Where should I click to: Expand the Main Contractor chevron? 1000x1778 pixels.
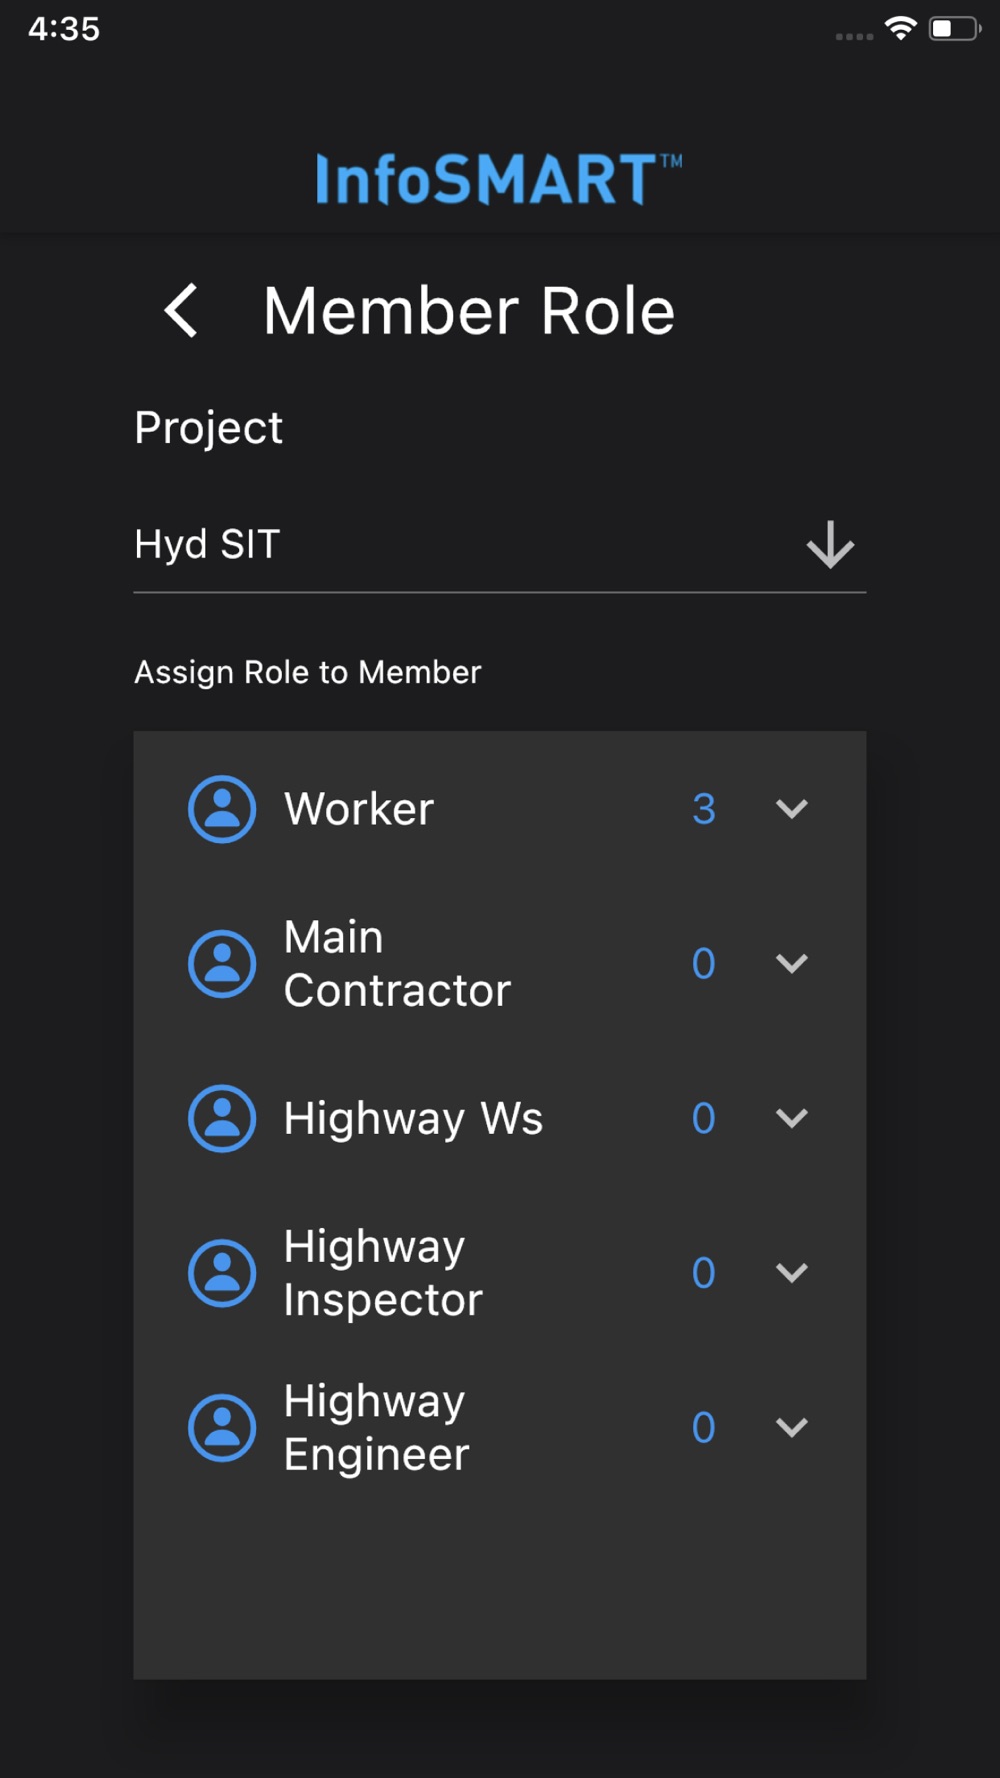tap(792, 964)
